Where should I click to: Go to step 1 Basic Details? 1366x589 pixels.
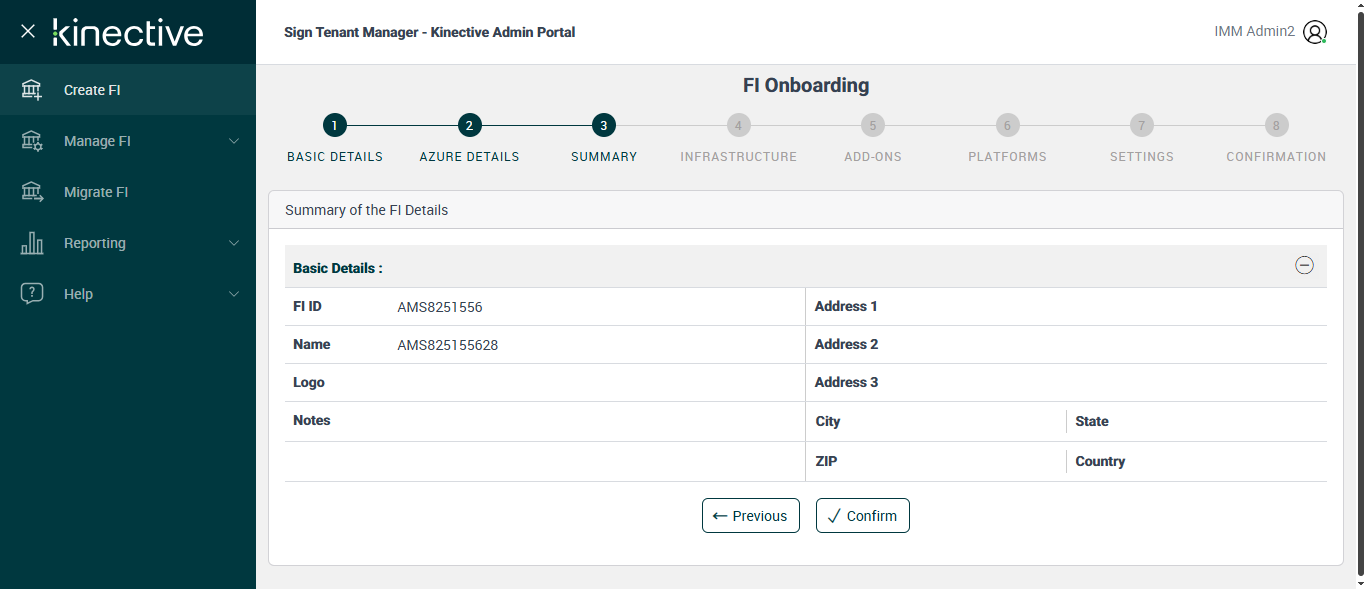[x=334, y=125]
